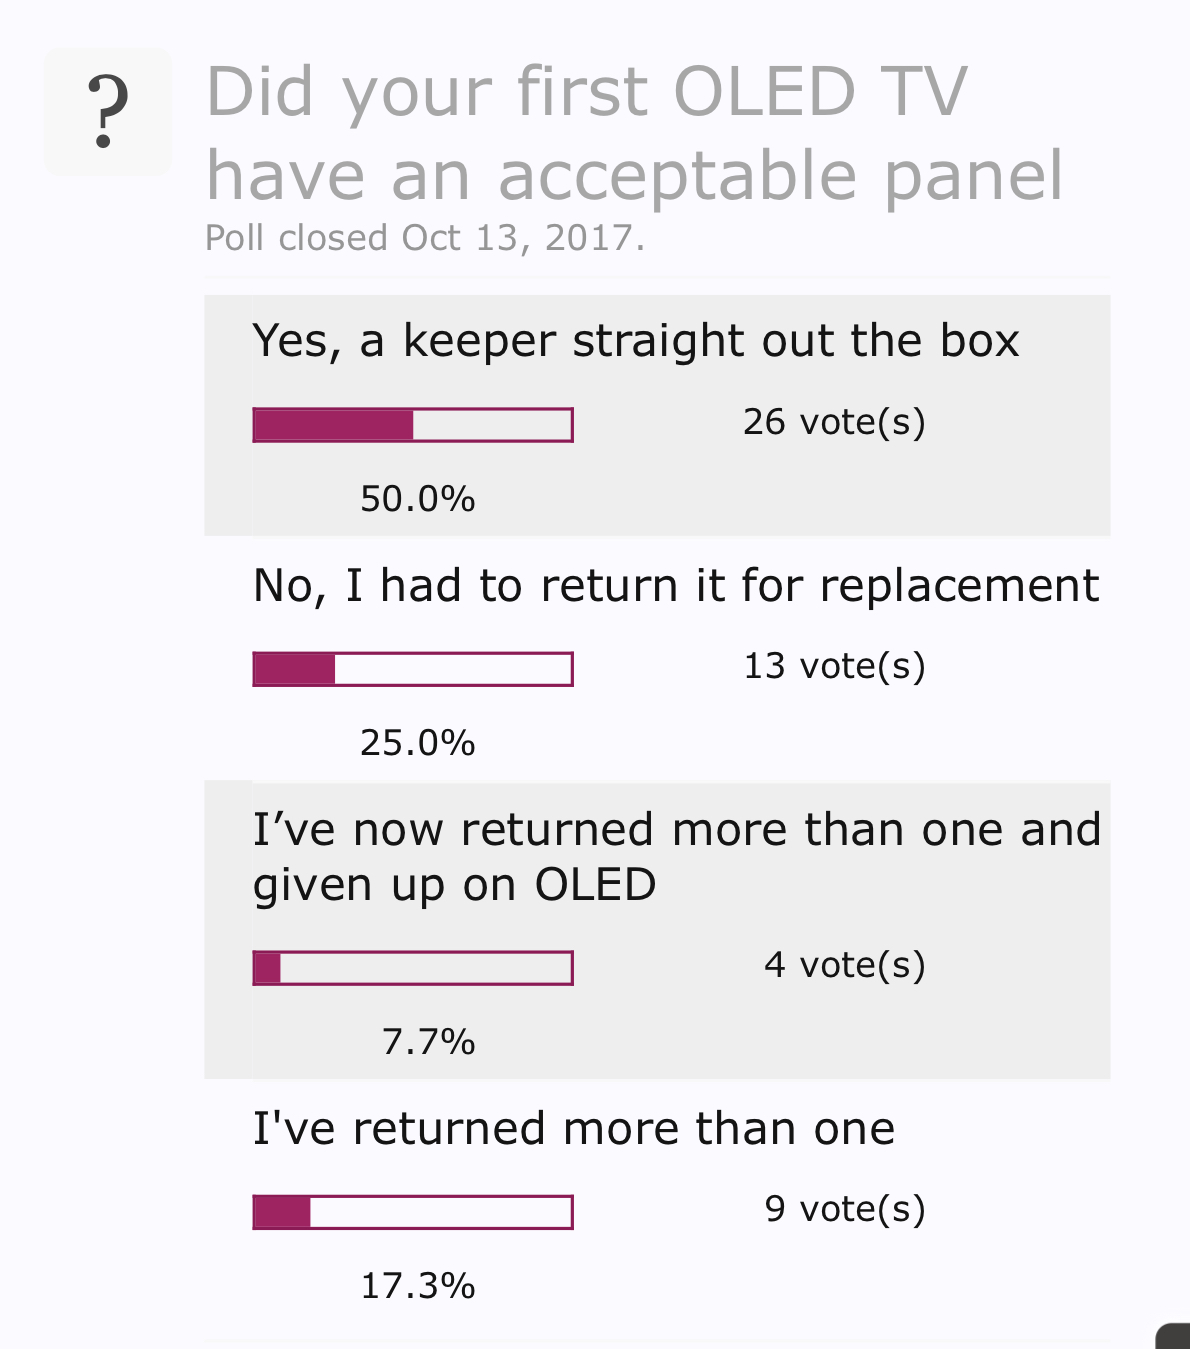The width and height of the screenshot is (1190, 1349).
Task: Click the '9 vote(s)' count
Action: 845,1209
